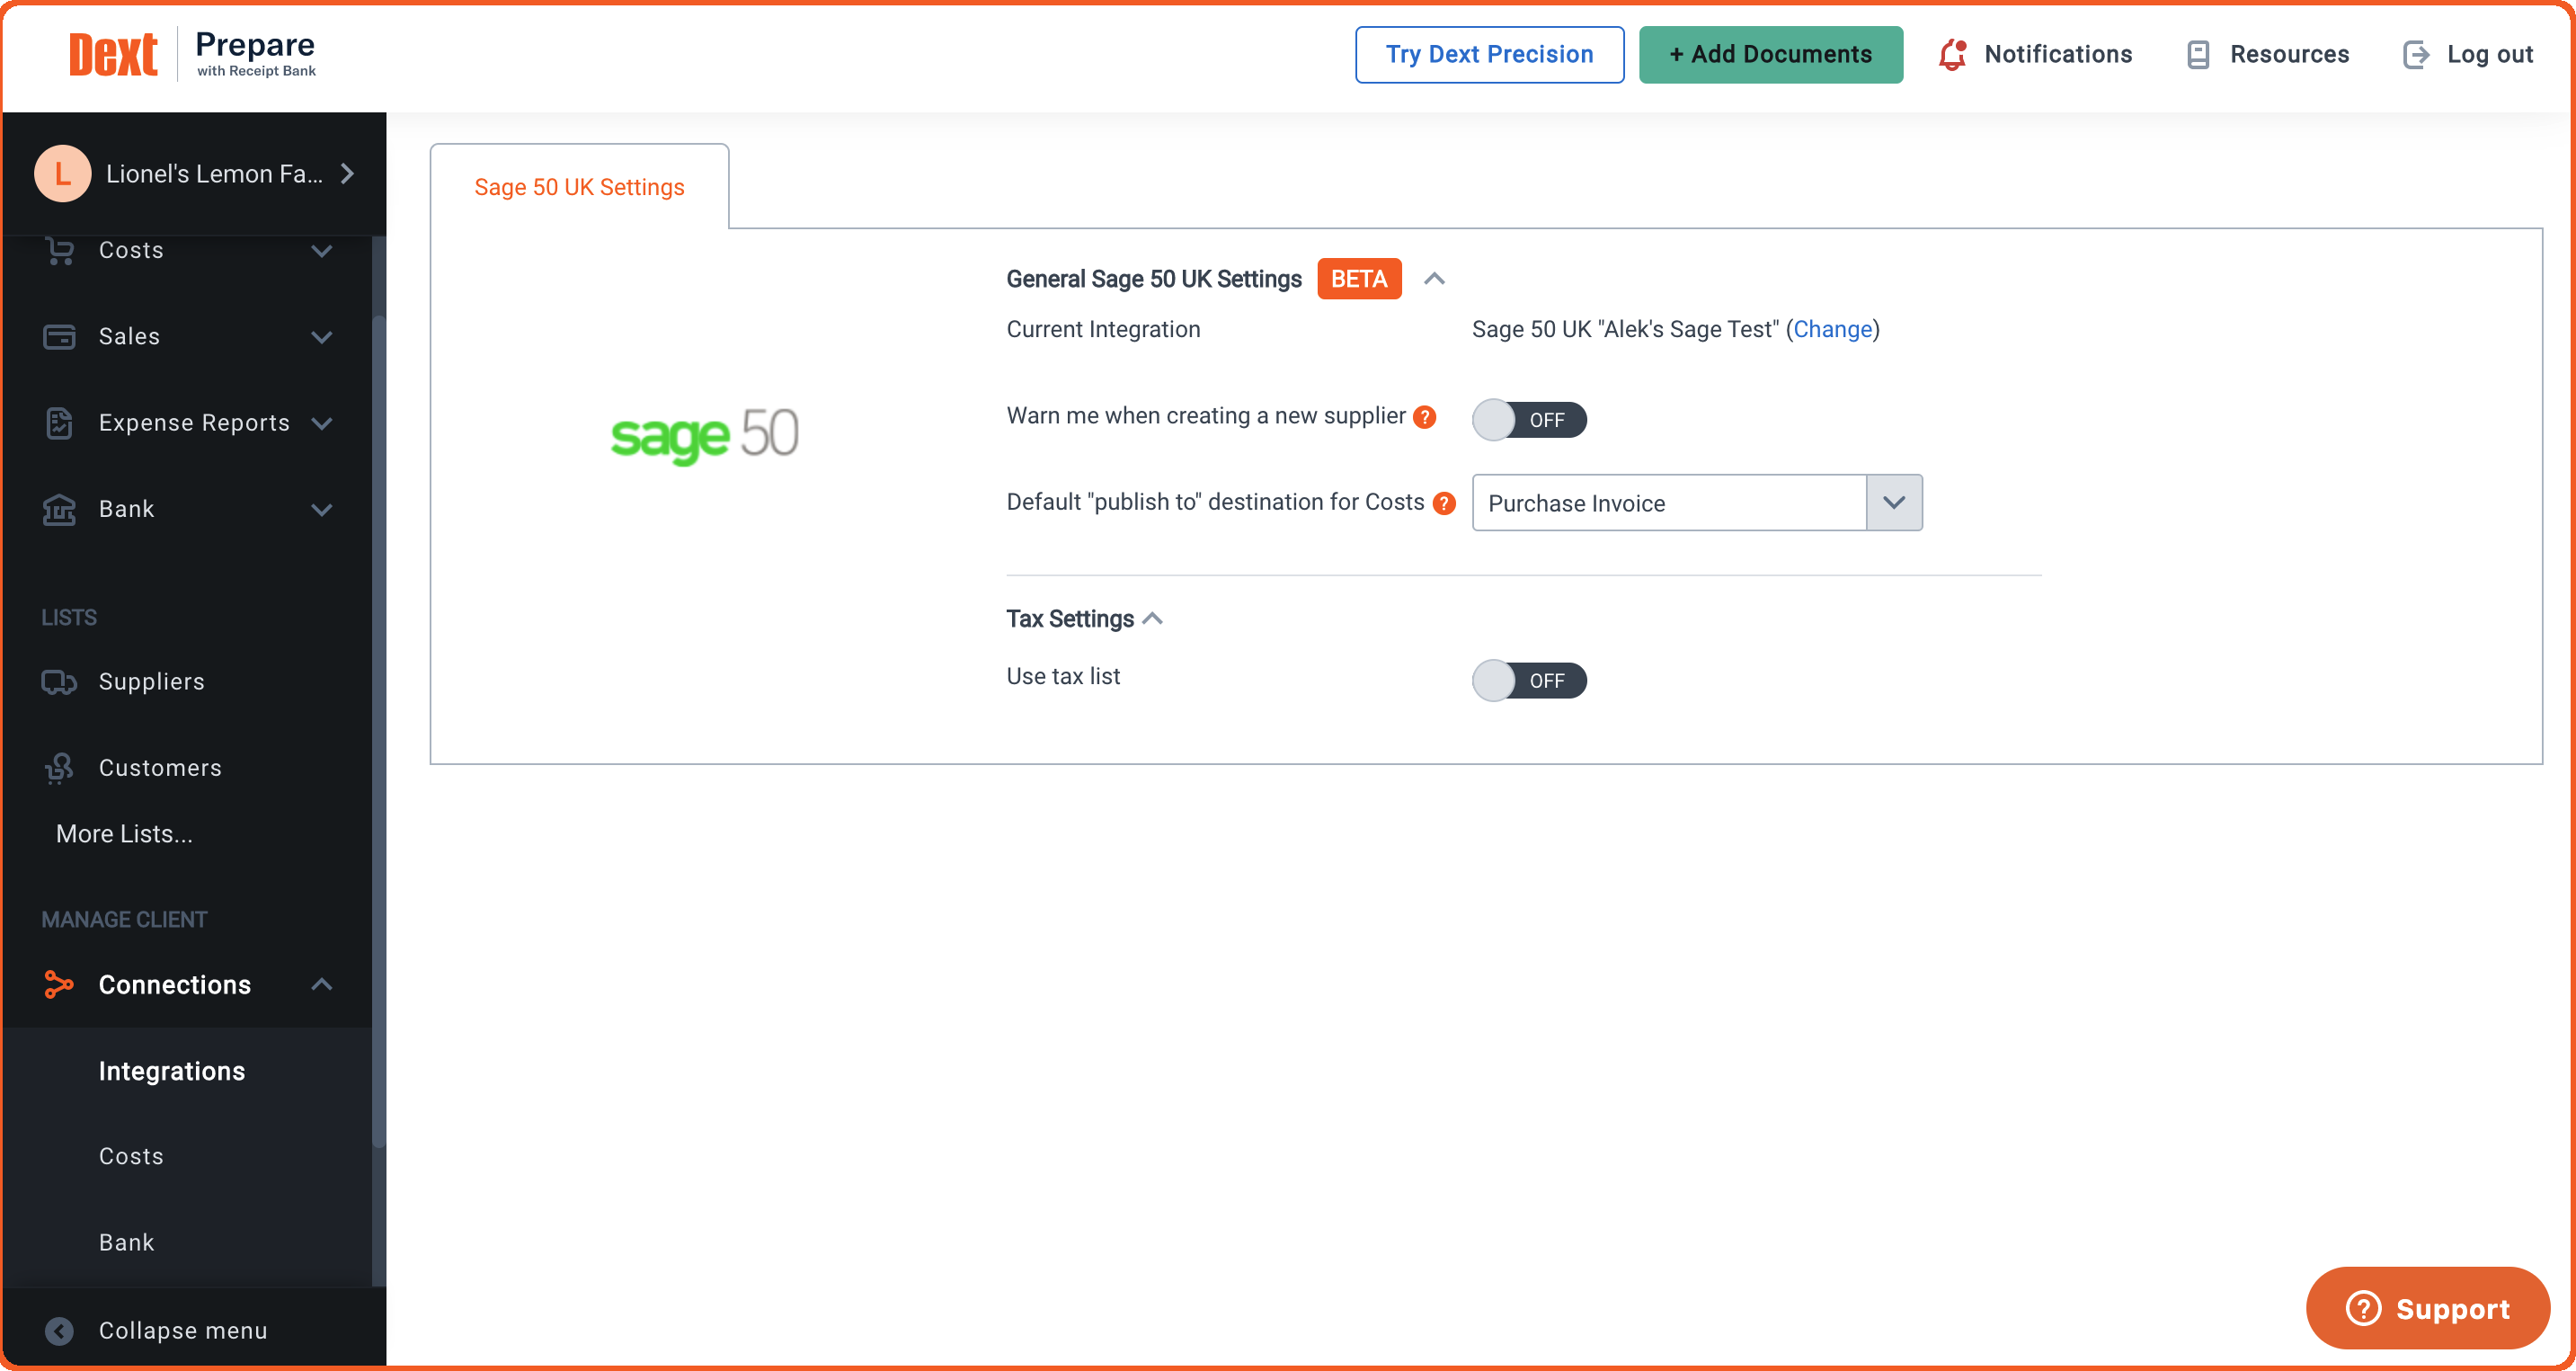This screenshot has width=2576, height=1371.
Task: Click the More Lists... item
Action: click(122, 832)
